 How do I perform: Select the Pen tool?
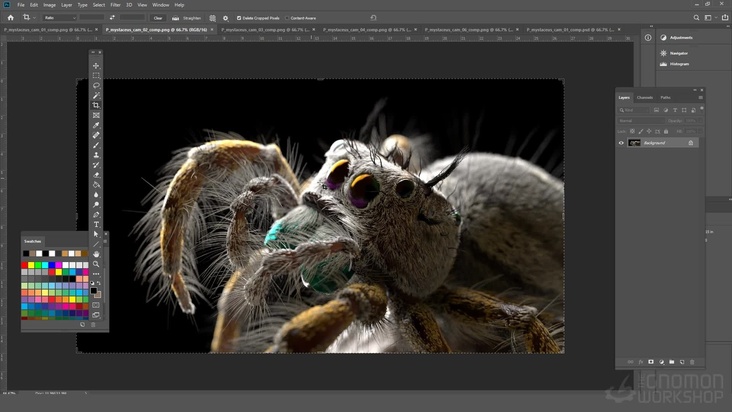click(96, 215)
